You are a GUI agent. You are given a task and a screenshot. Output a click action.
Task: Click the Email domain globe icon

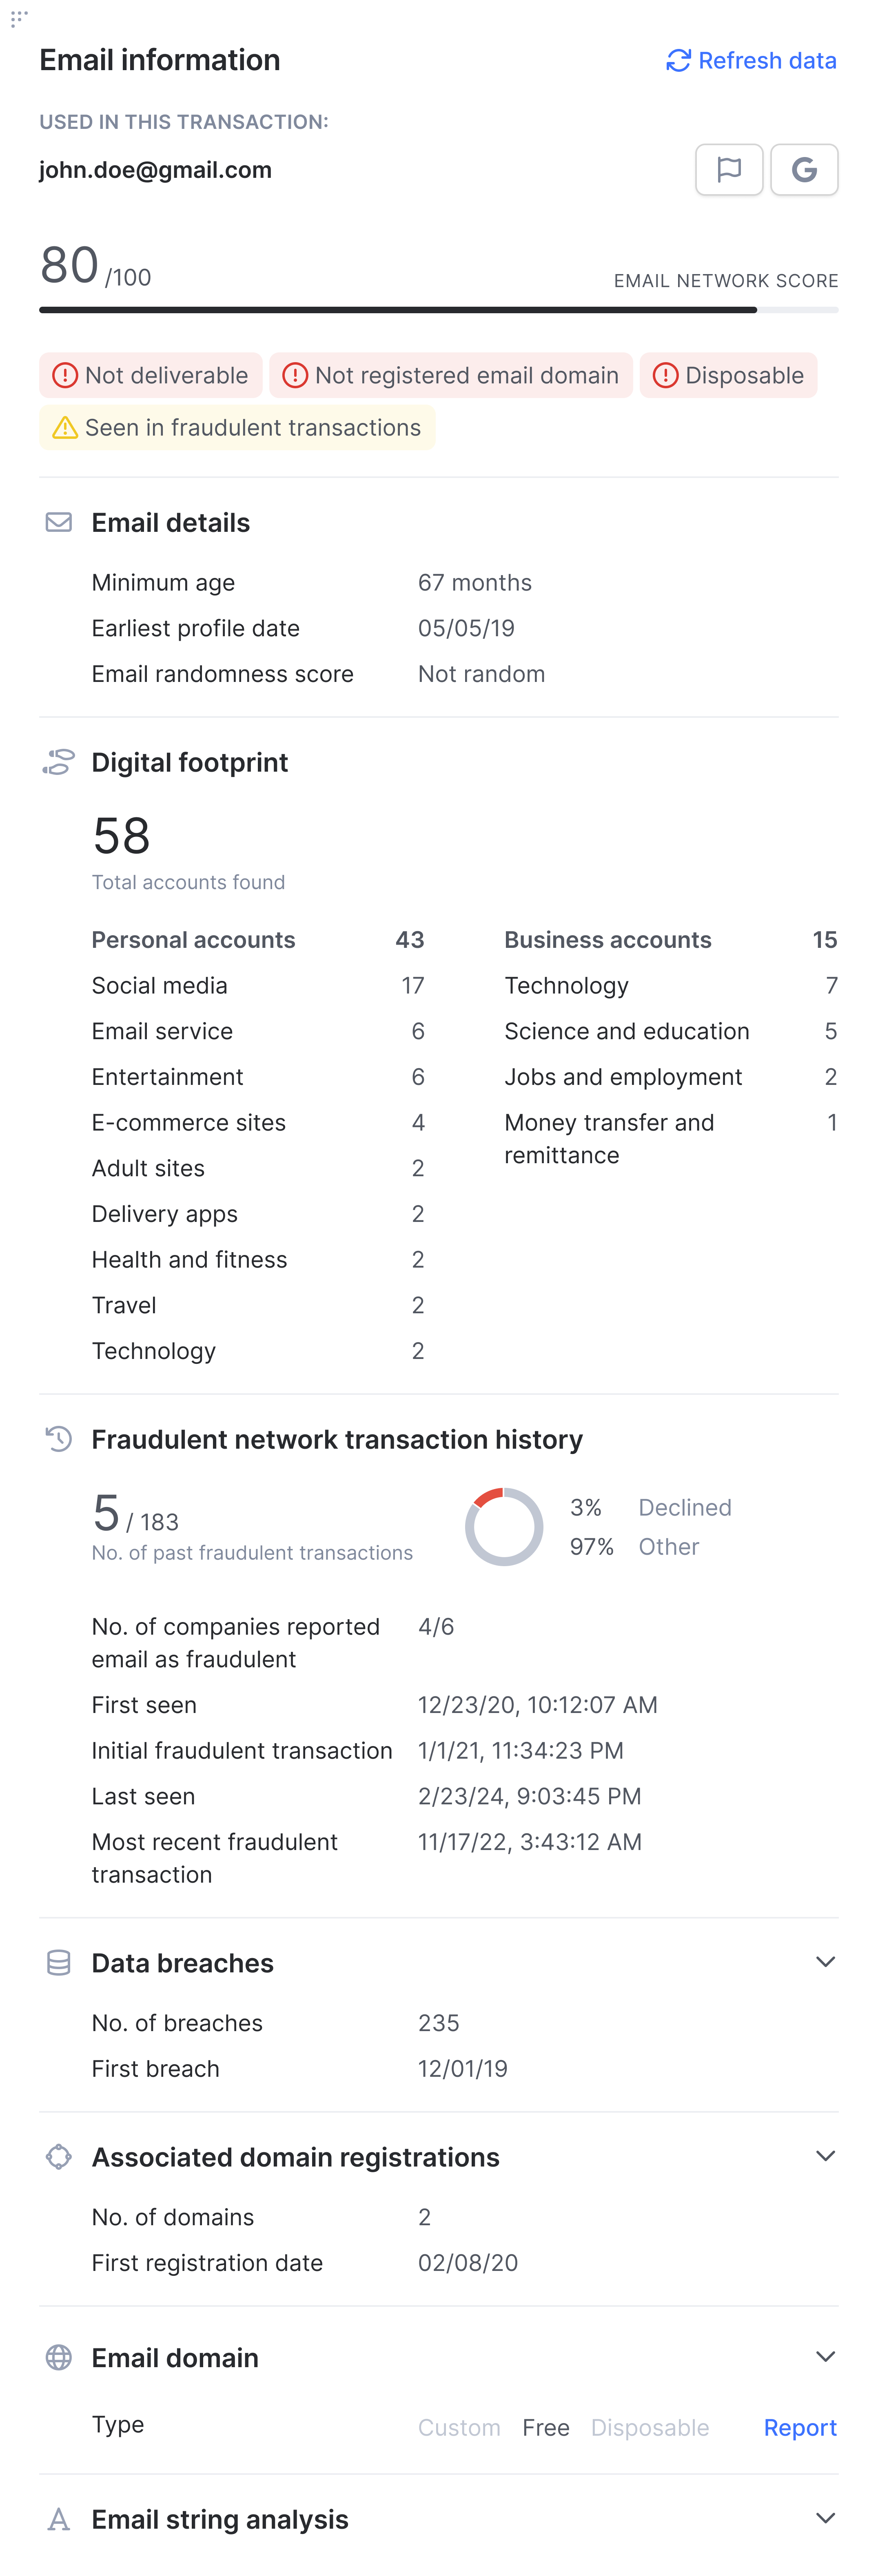click(x=59, y=2358)
